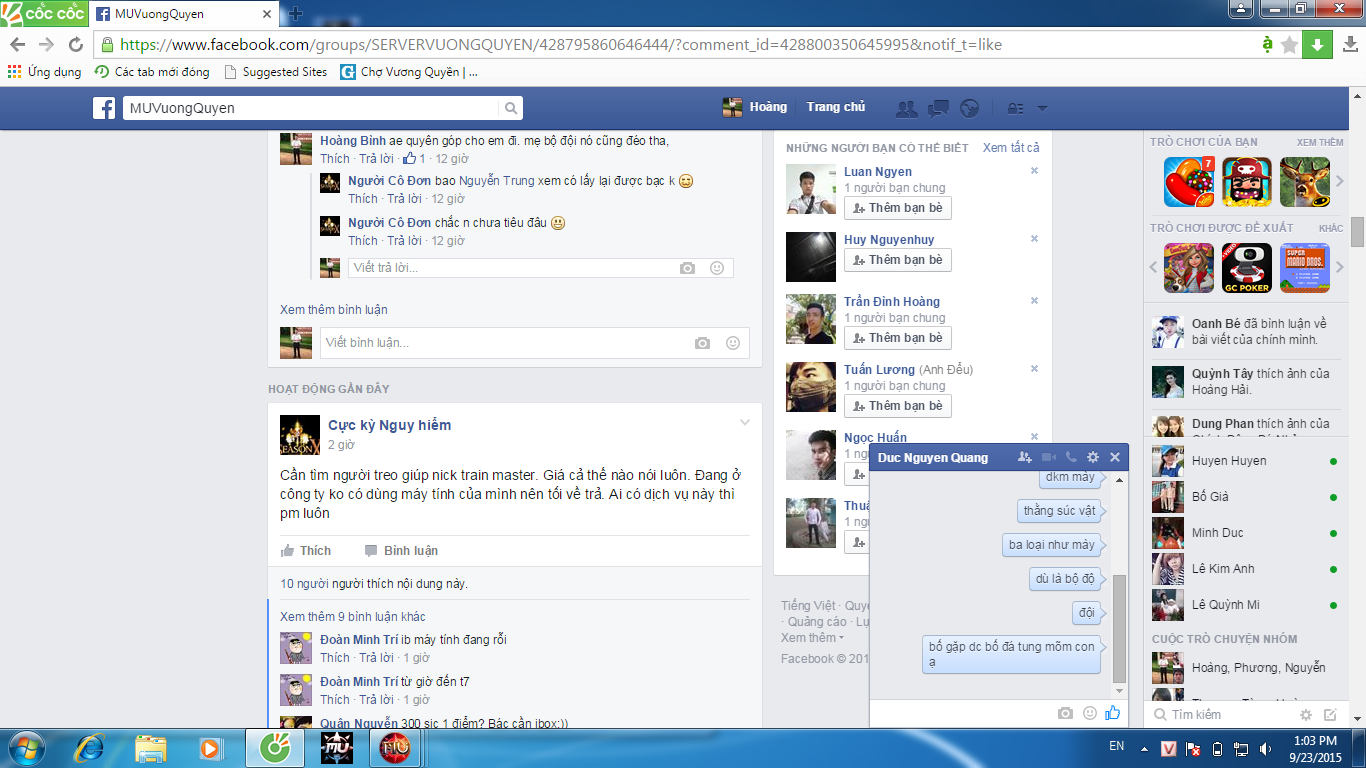The image size is (1366, 768).
Task: Expand options chevron on Cực kỳ Nguy hiểm post
Action: pyautogui.click(x=745, y=422)
